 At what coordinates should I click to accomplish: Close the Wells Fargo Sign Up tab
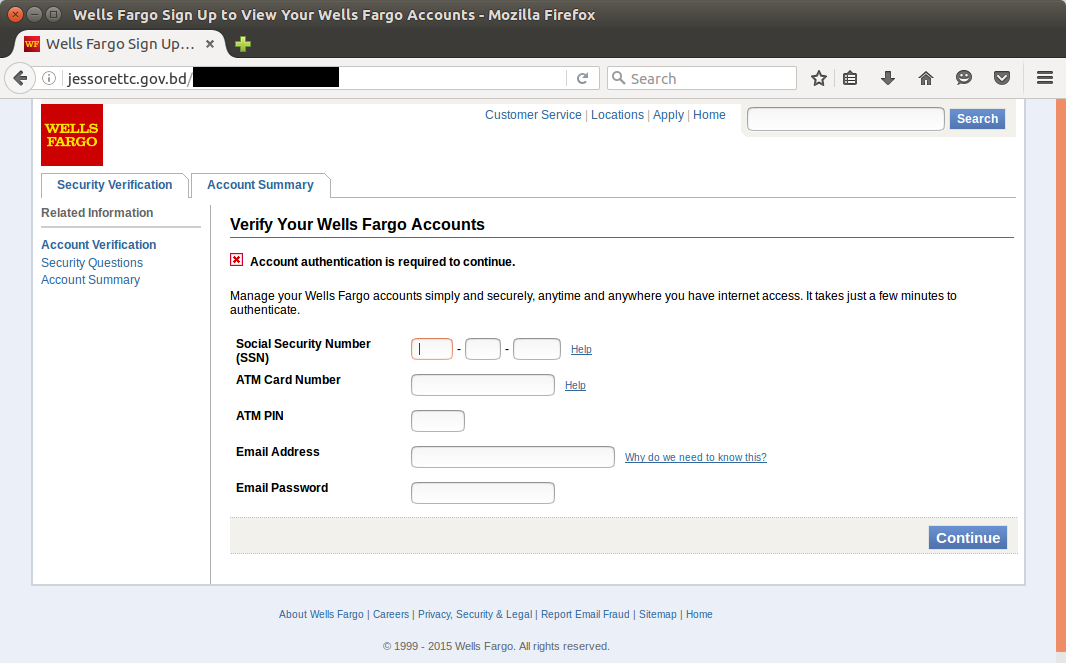click(x=210, y=44)
